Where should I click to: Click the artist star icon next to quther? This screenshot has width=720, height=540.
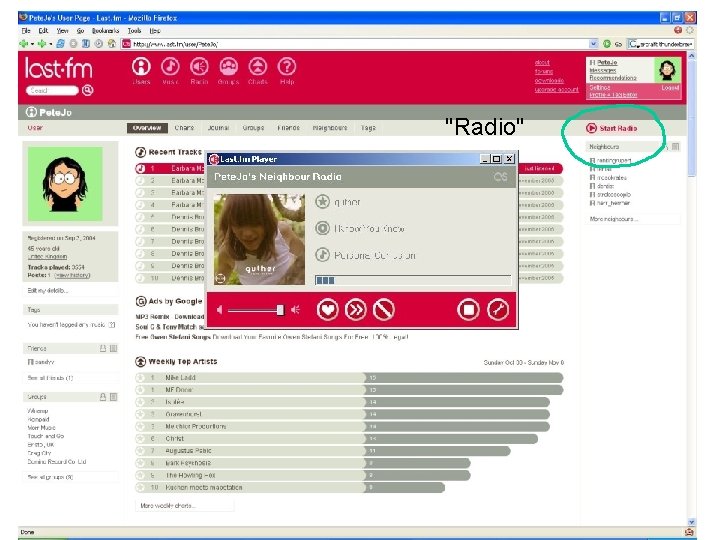(322, 202)
